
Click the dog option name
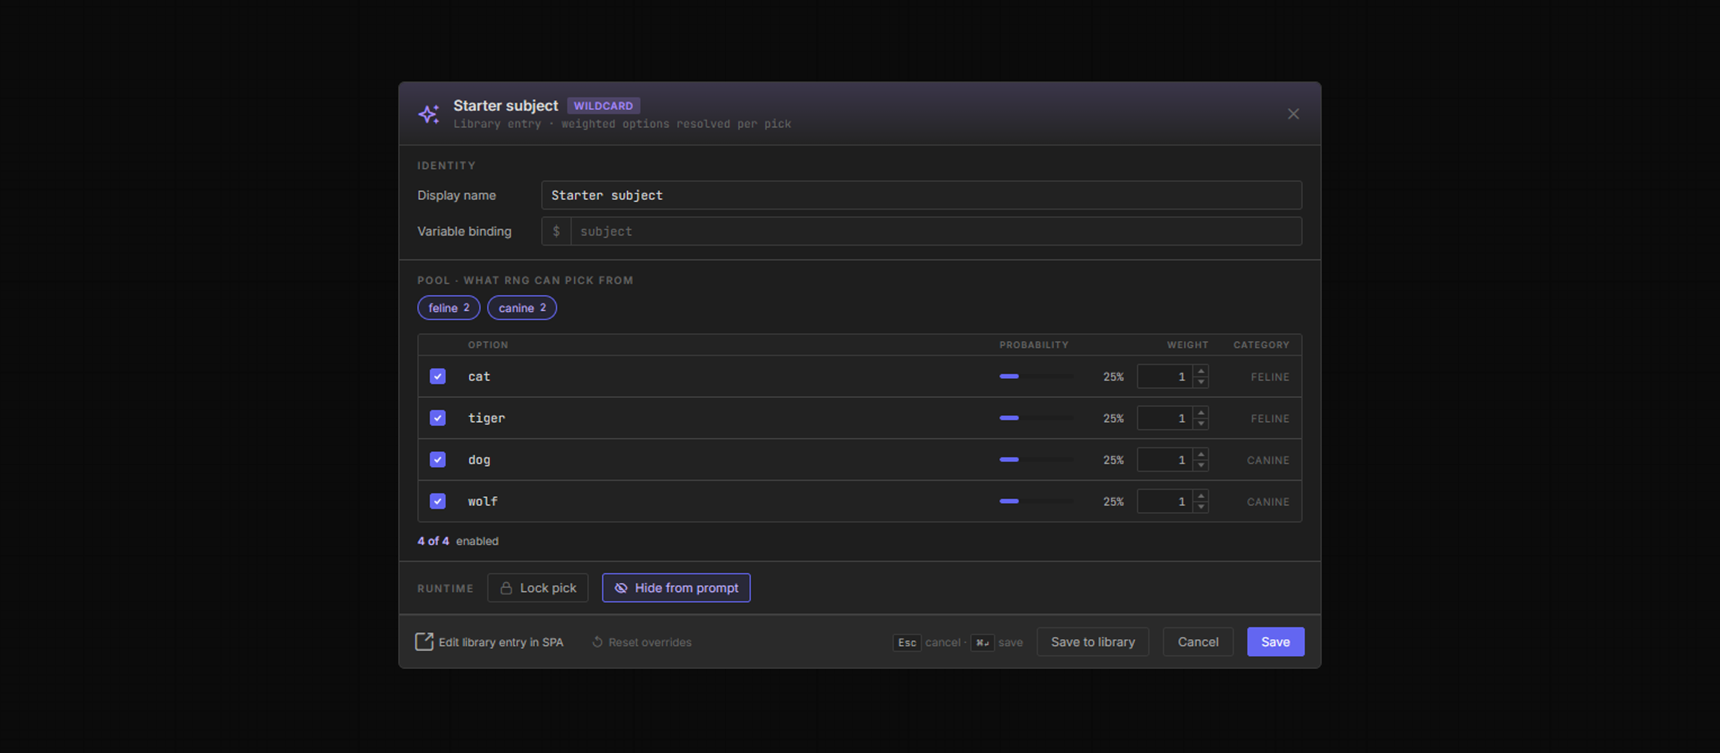click(x=479, y=460)
